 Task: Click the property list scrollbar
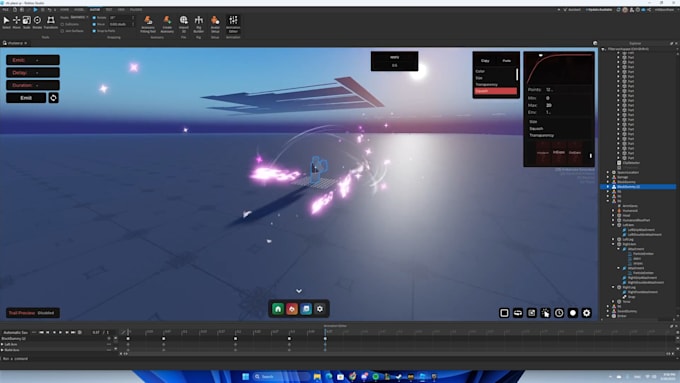point(517,74)
